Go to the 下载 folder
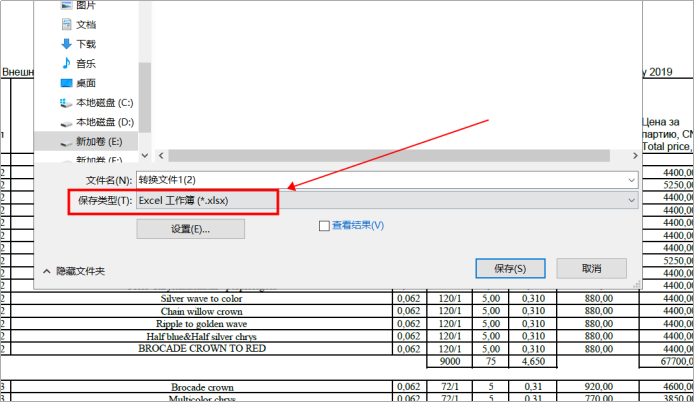This screenshot has width=695, height=403. click(x=86, y=44)
